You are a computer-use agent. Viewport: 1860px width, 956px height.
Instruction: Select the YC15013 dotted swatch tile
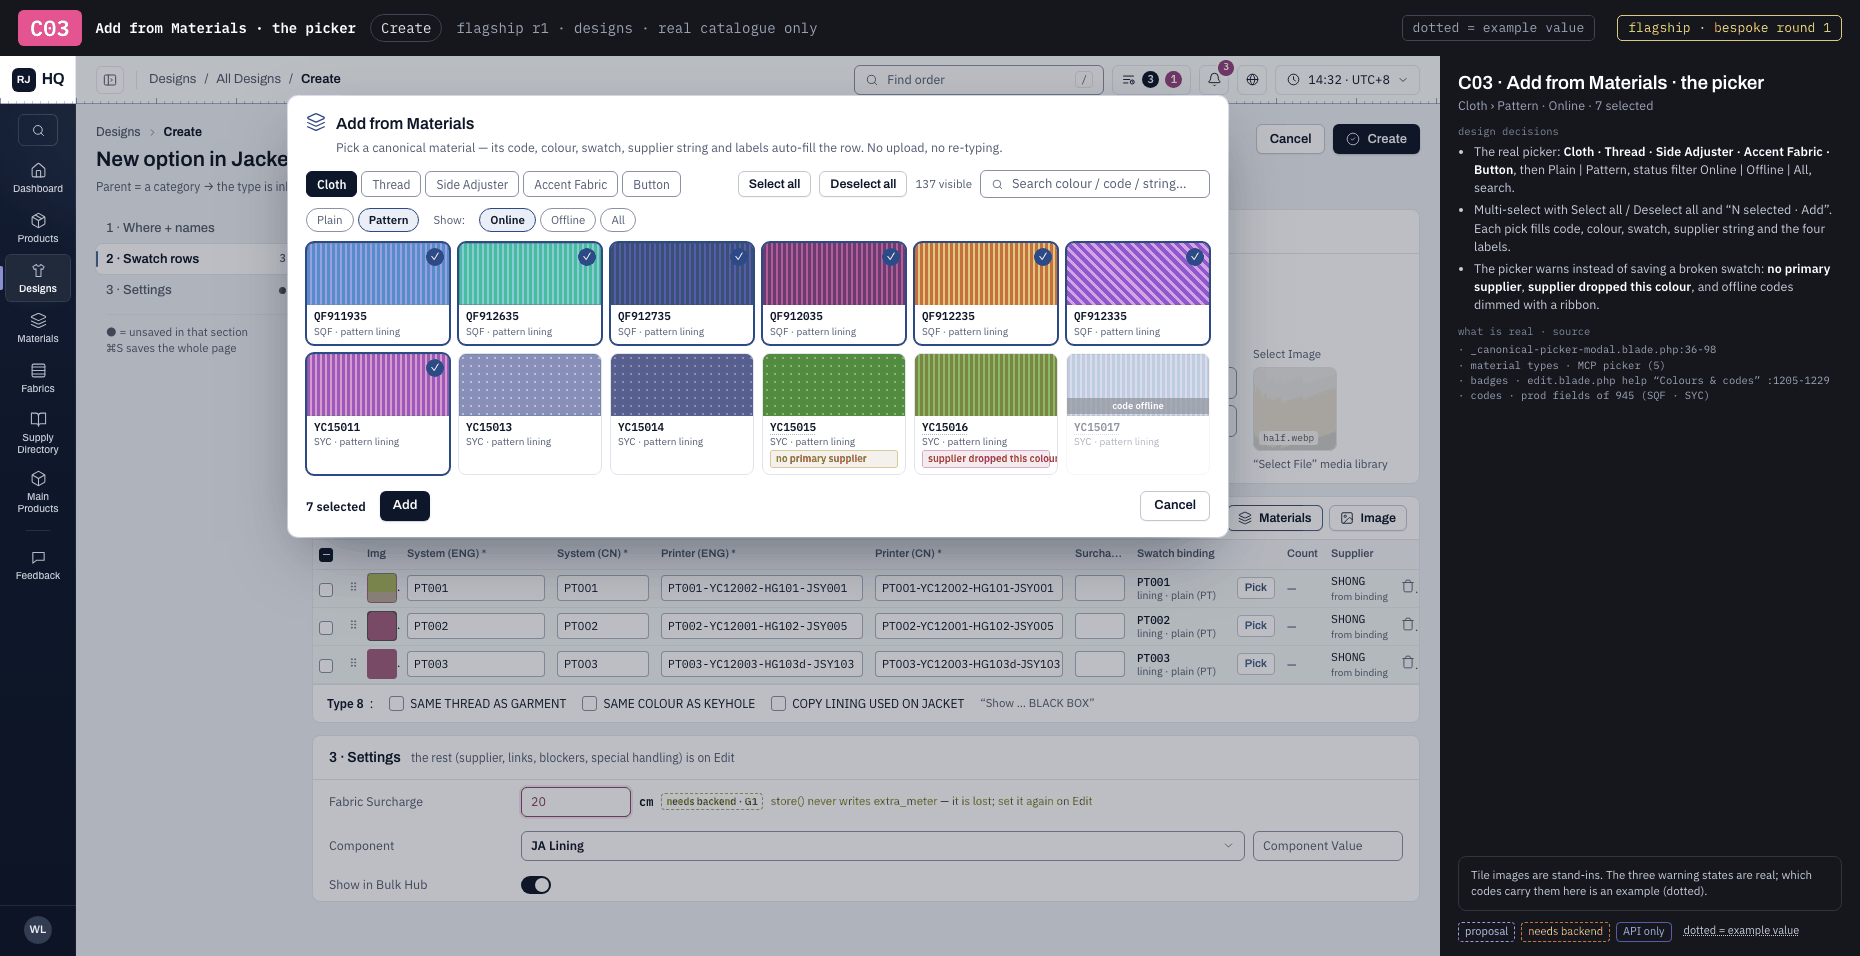(530, 413)
